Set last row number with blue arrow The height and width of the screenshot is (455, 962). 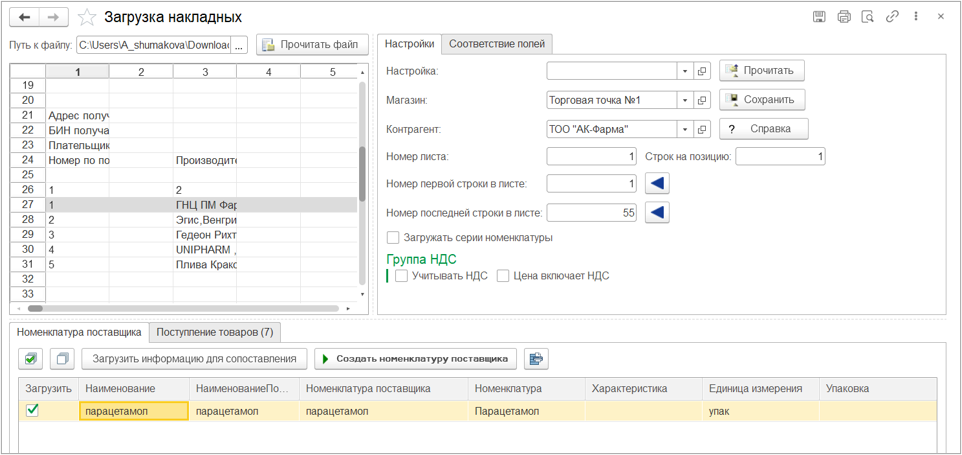pos(657,212)
